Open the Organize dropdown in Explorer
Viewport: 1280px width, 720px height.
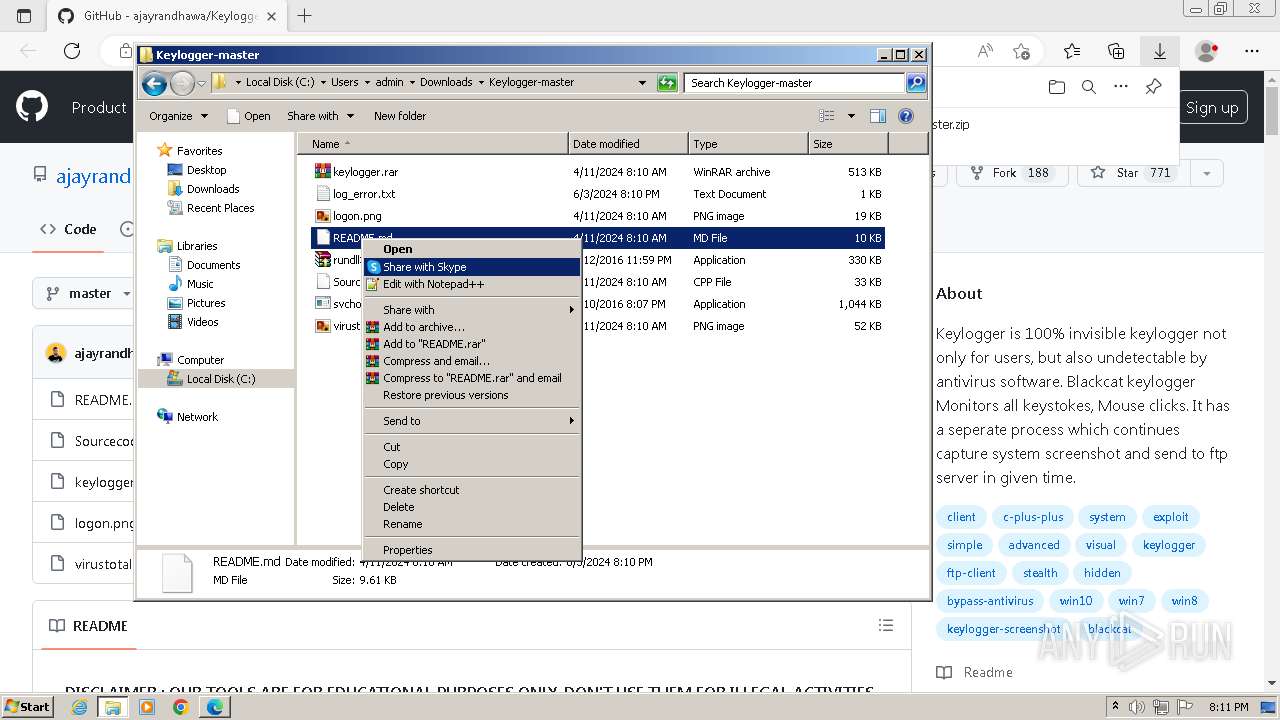[178, 116]
